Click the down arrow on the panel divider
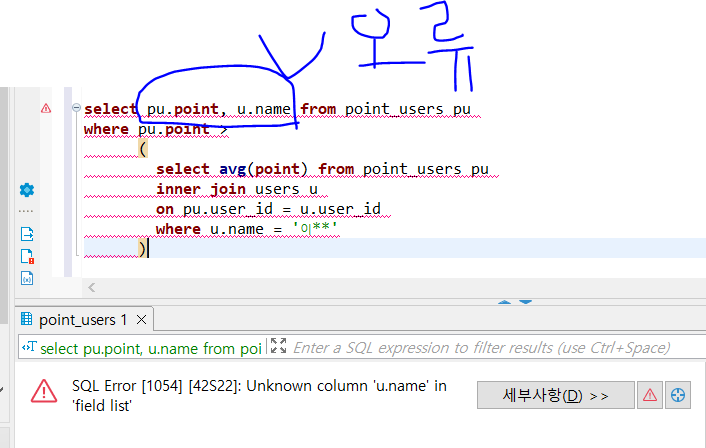 [x=525, y=302]
